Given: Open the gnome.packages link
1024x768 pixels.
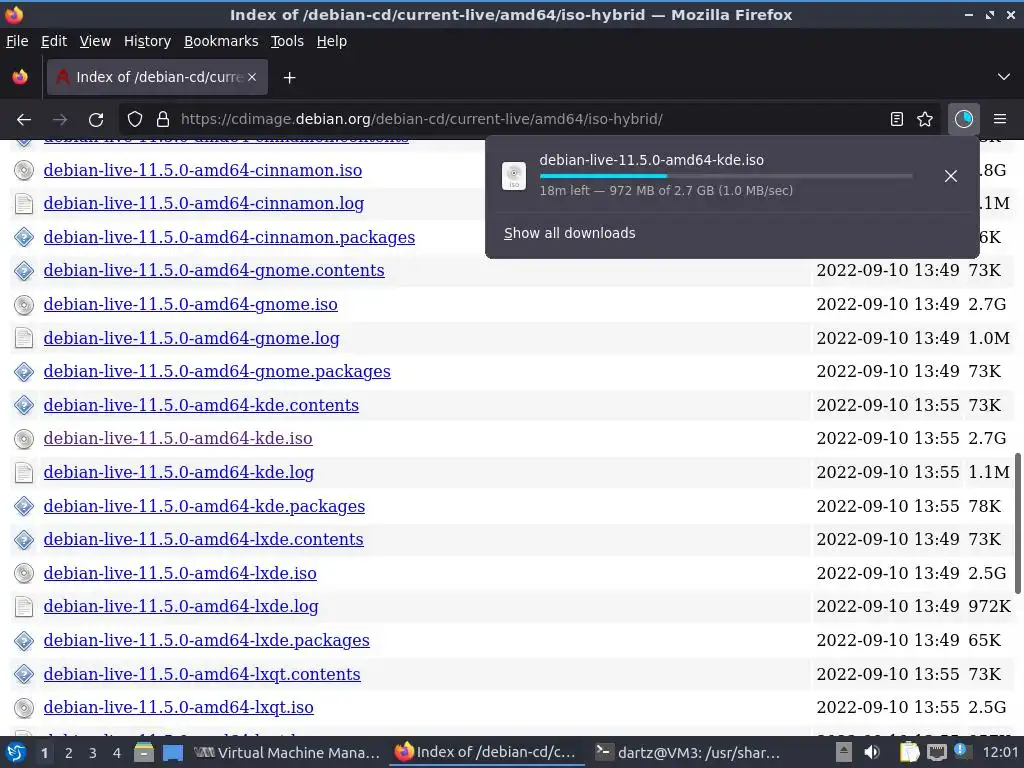Looking at the screenshot, I should [x=217, y=372].
